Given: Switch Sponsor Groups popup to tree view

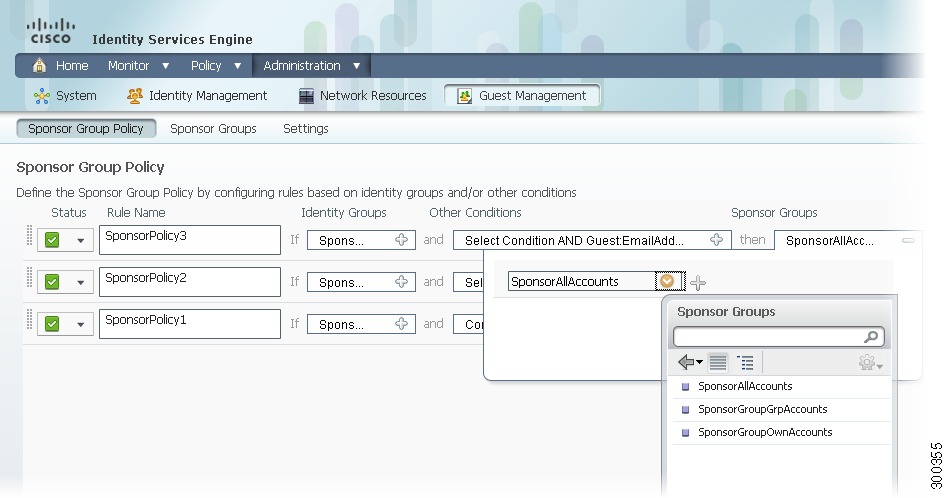Looking at the screenshot, I should coord(745,362).
